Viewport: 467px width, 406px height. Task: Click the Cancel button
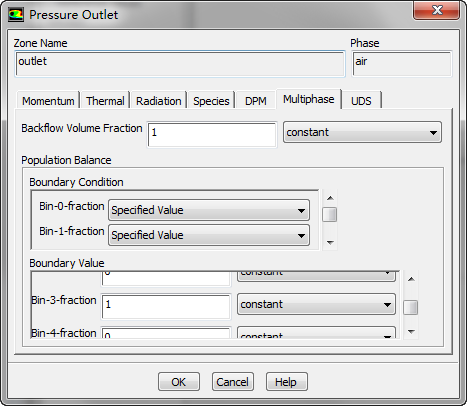coord(233,382)
